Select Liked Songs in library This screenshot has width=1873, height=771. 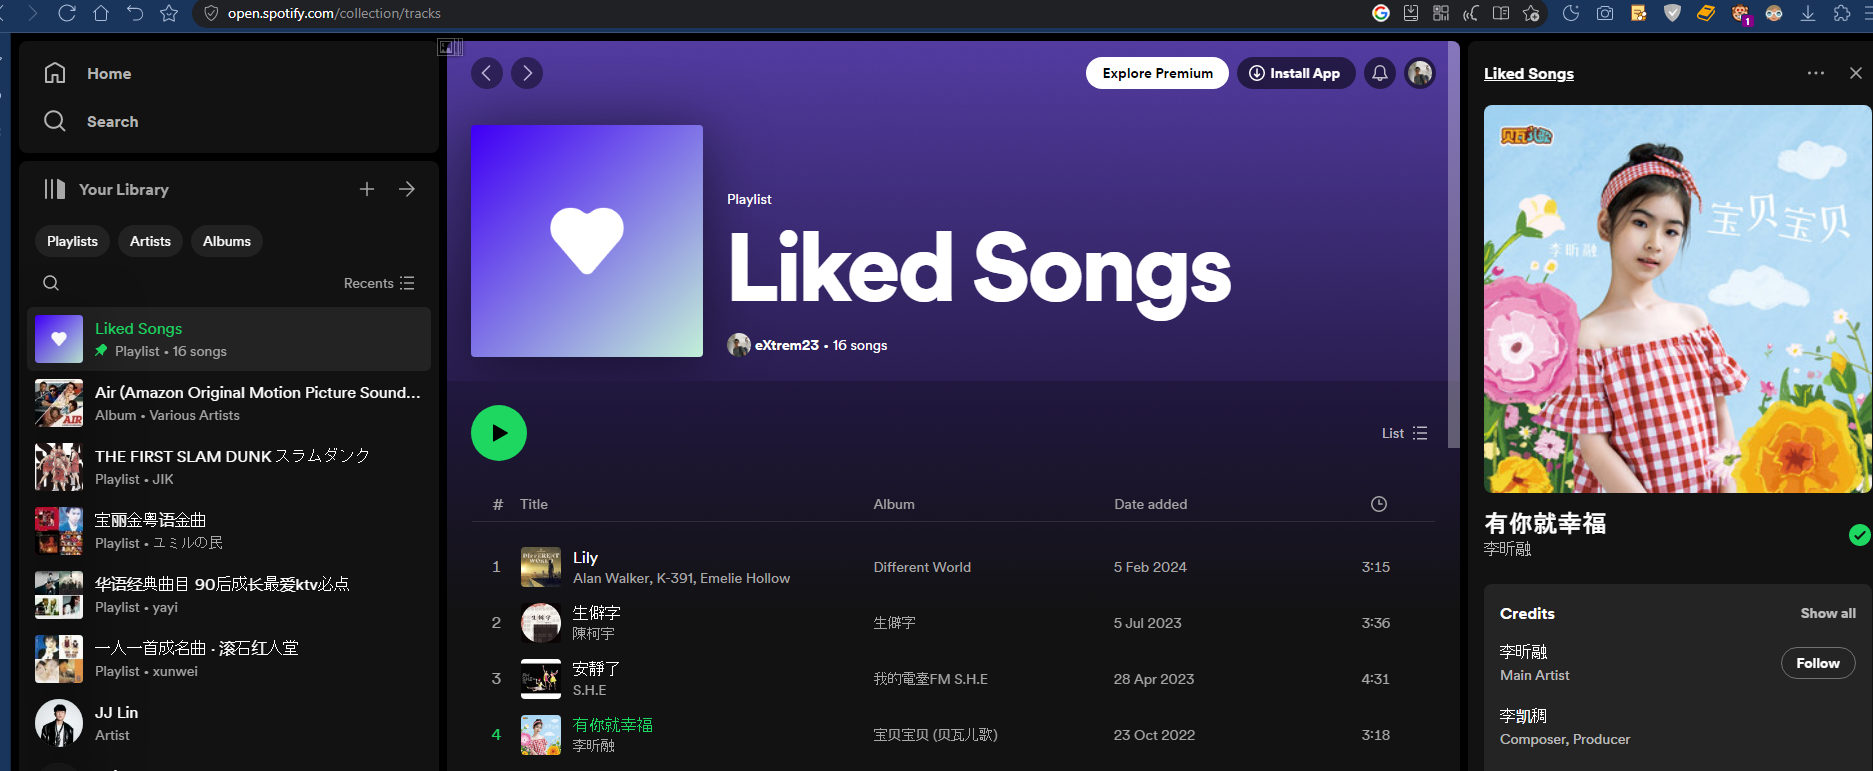(229, 339)
